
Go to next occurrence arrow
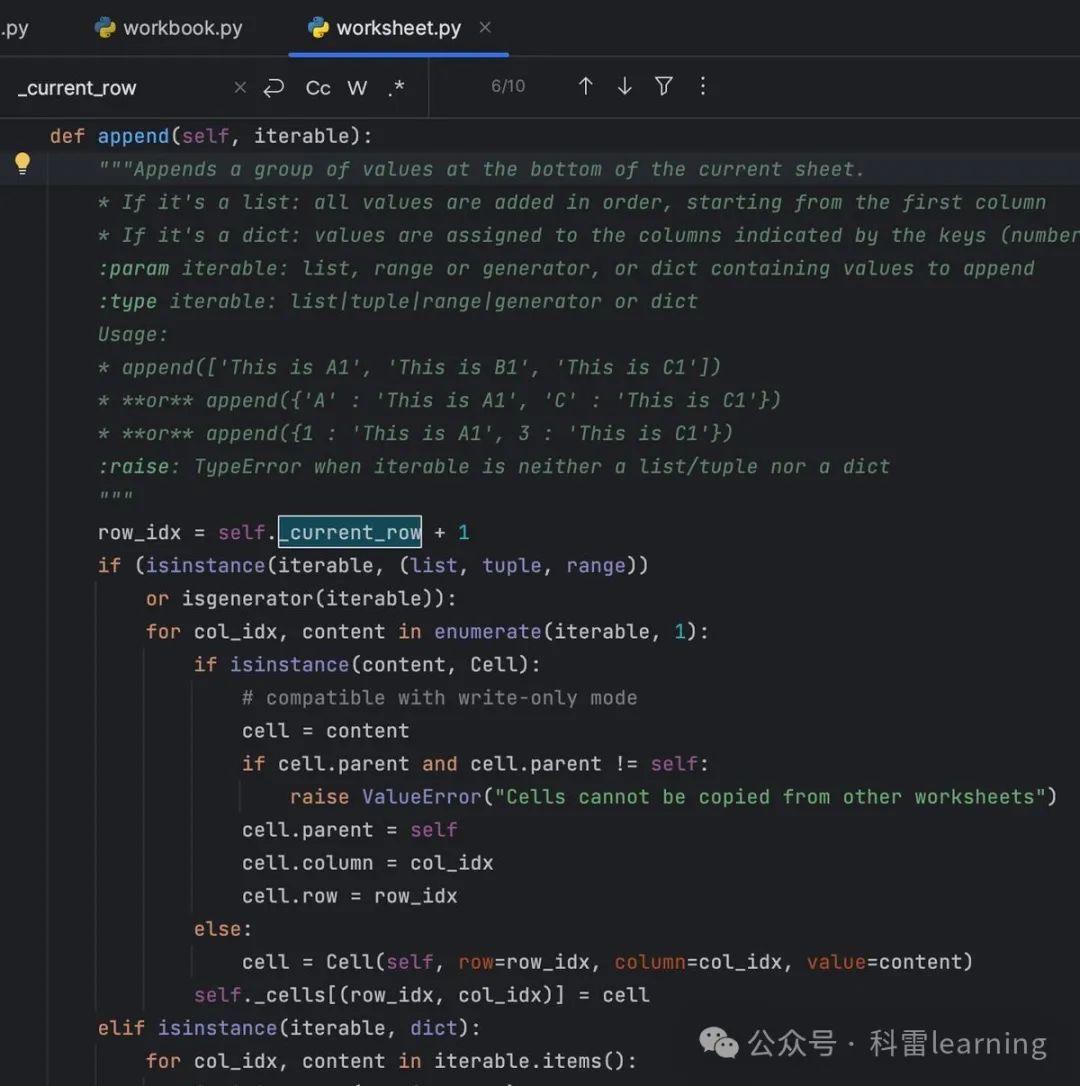[624, 86]
